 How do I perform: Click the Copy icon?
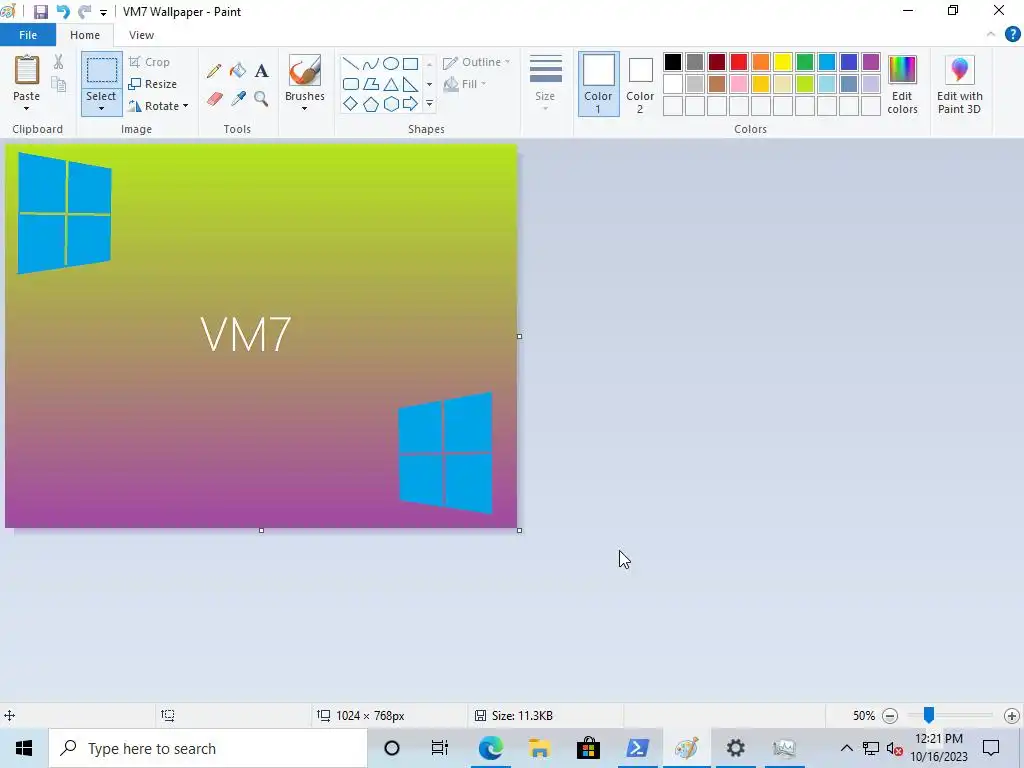click(58, 84)
